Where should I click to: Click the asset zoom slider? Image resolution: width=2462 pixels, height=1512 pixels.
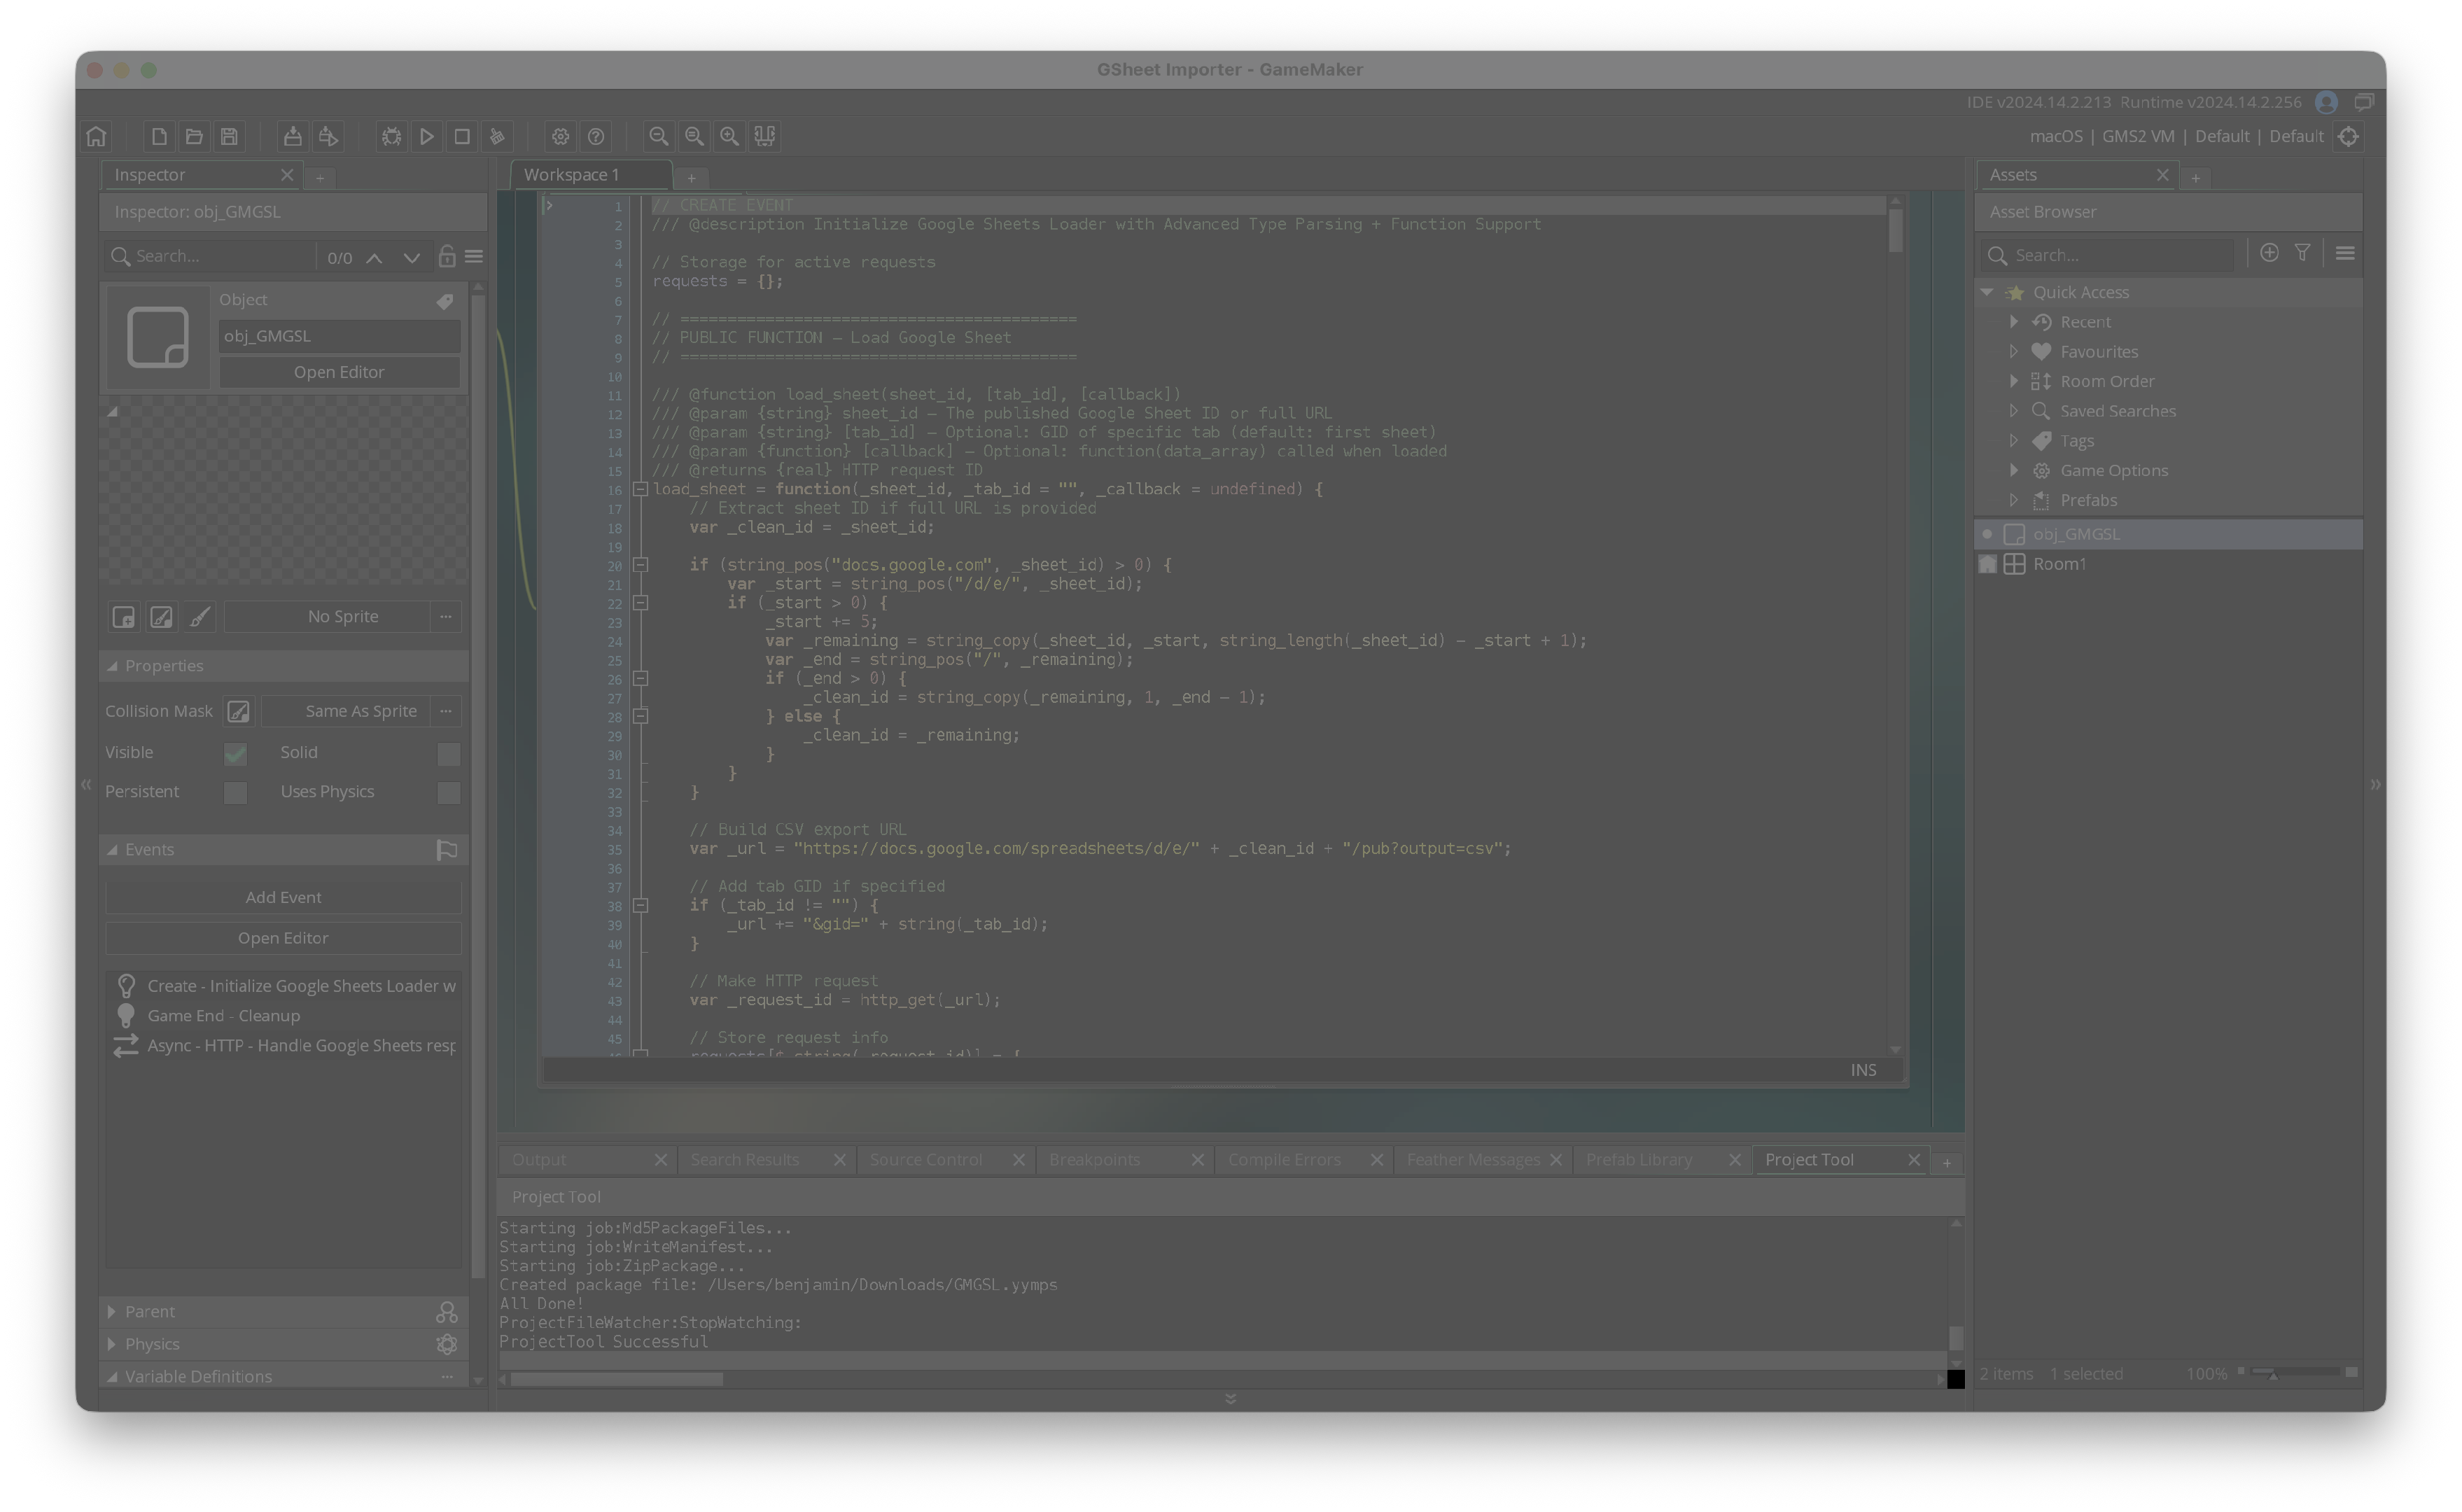pos(2295,1373)
